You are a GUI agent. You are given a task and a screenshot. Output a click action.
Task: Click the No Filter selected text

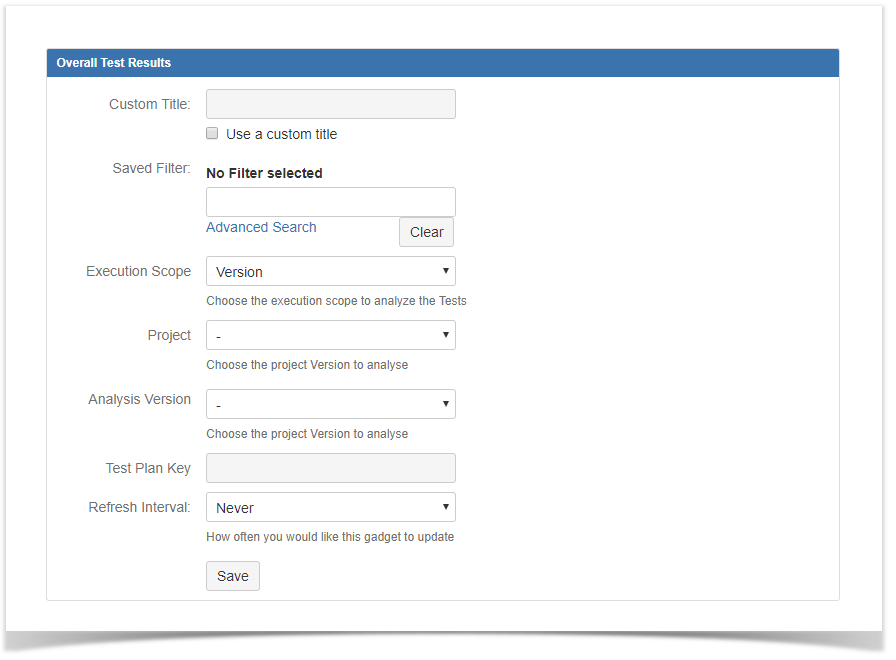265,173
